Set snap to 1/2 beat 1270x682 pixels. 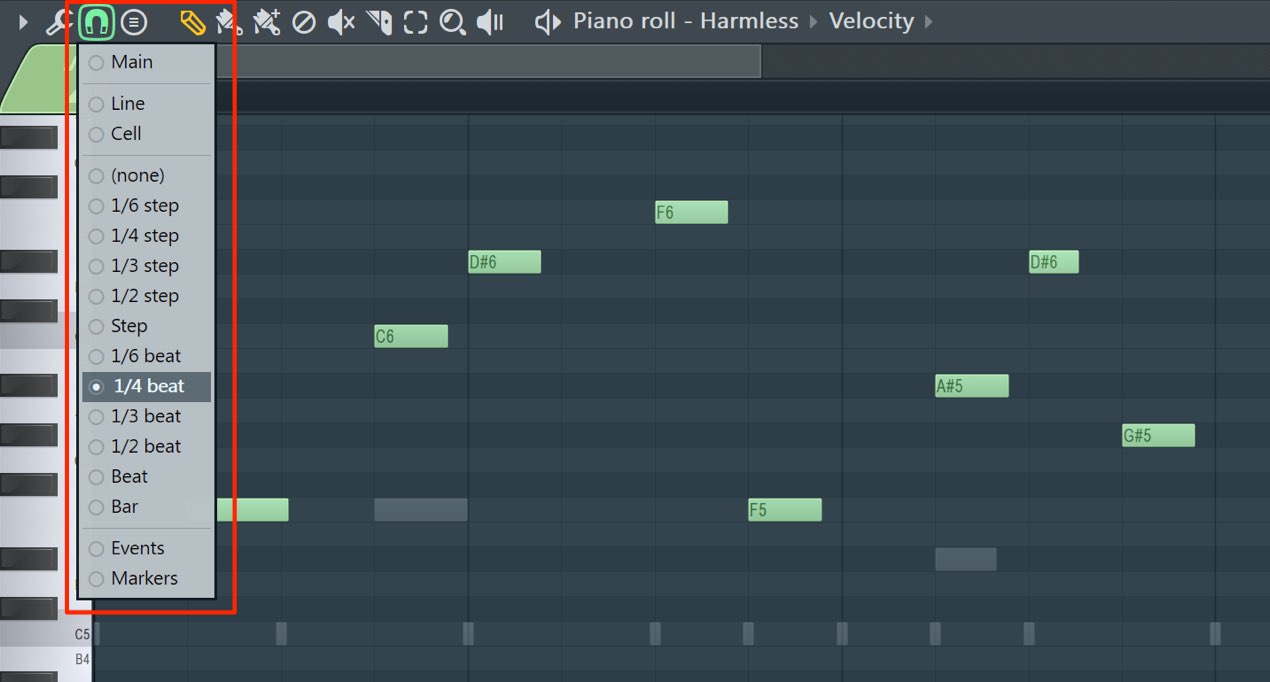pos(146,446)
